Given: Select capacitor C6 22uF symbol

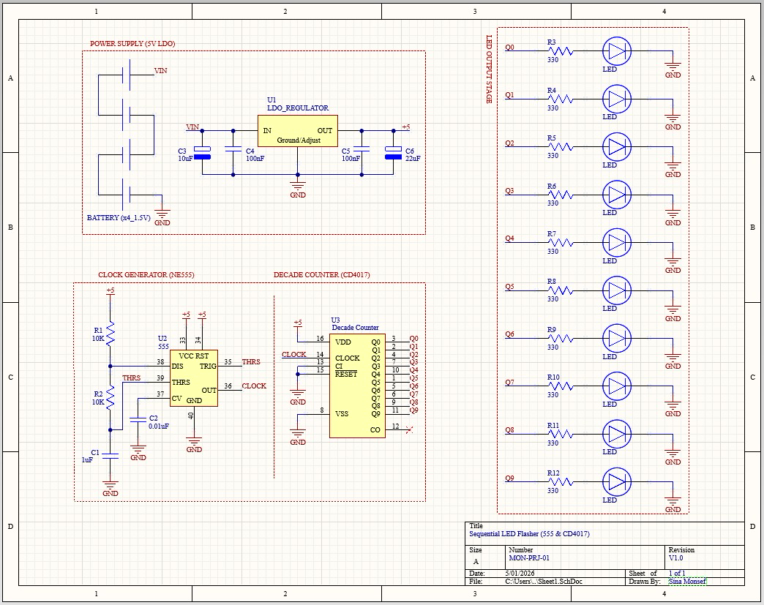Looking at the screenshot, I should click(x=393, y=152).
